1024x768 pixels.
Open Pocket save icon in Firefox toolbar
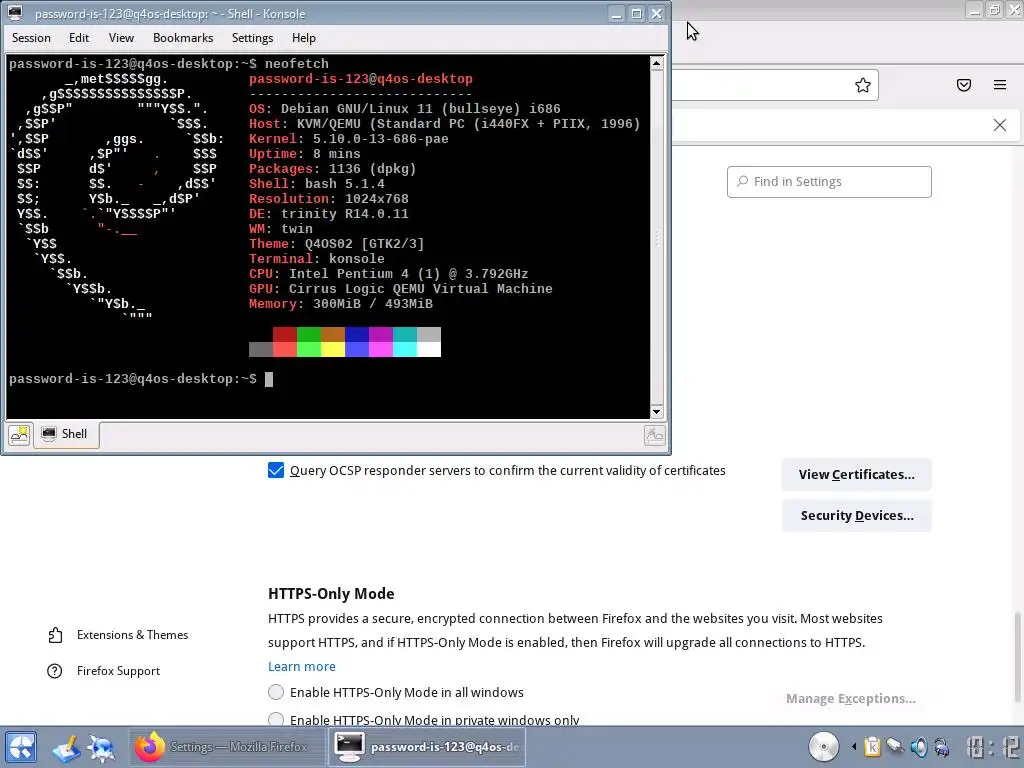[x=964, y=85]
